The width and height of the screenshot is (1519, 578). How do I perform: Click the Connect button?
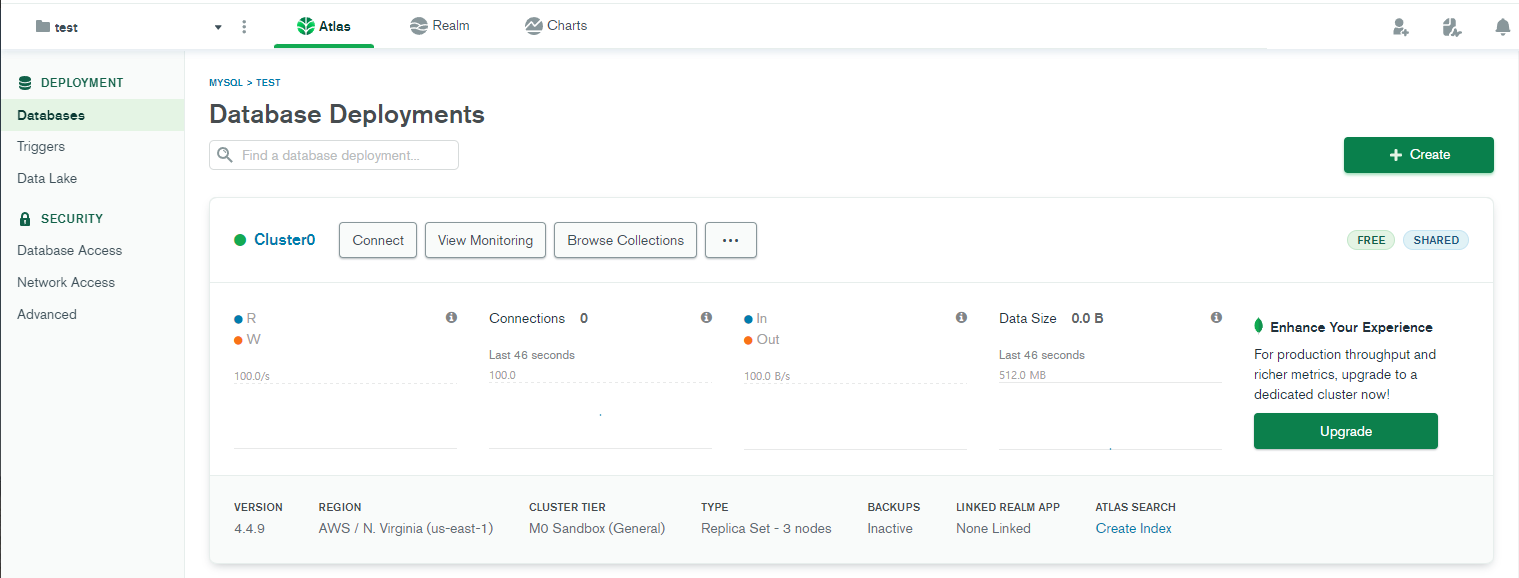pos(378,240)
